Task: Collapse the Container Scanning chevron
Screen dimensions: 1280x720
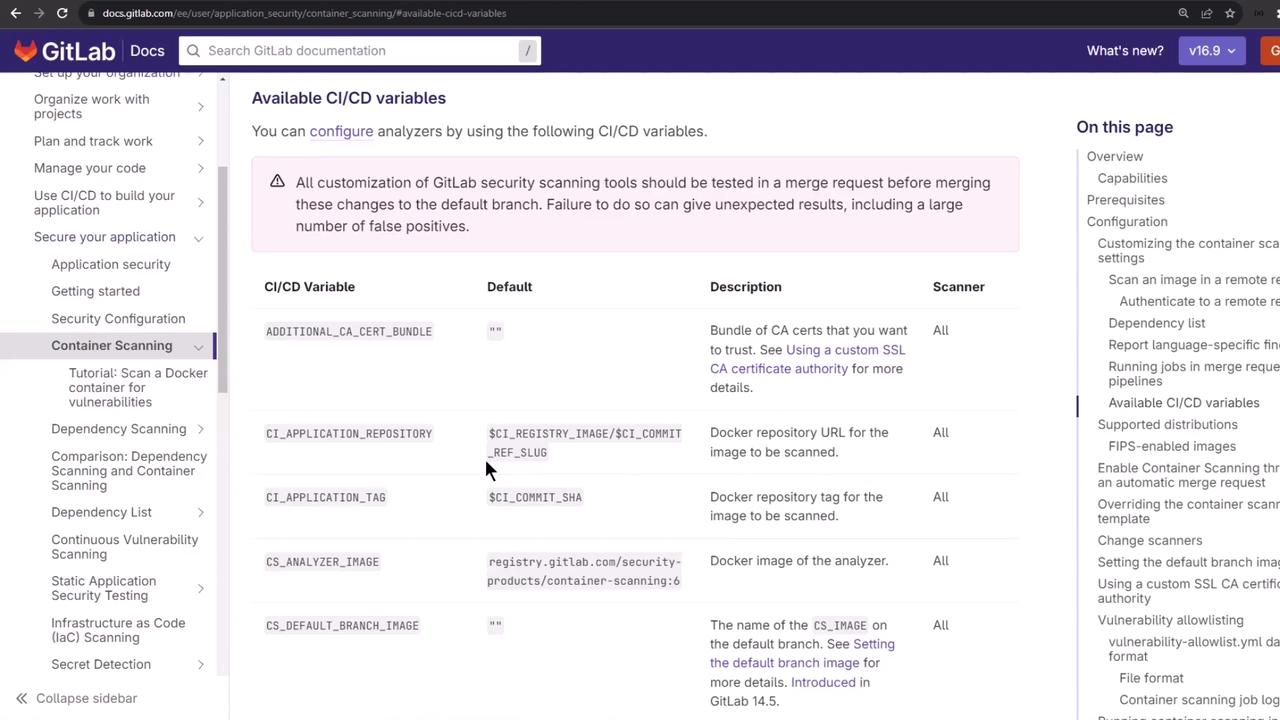Action: [198, 346]
